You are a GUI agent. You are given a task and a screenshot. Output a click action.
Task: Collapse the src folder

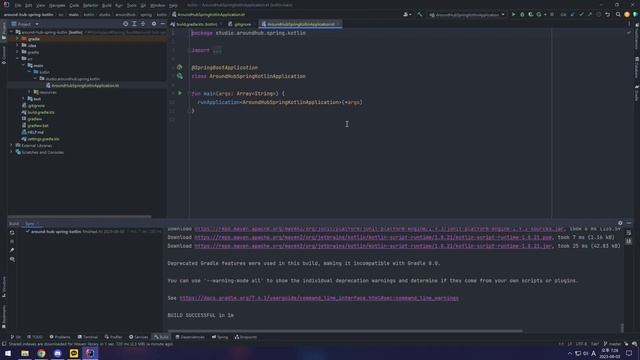(x=18, y=59)
